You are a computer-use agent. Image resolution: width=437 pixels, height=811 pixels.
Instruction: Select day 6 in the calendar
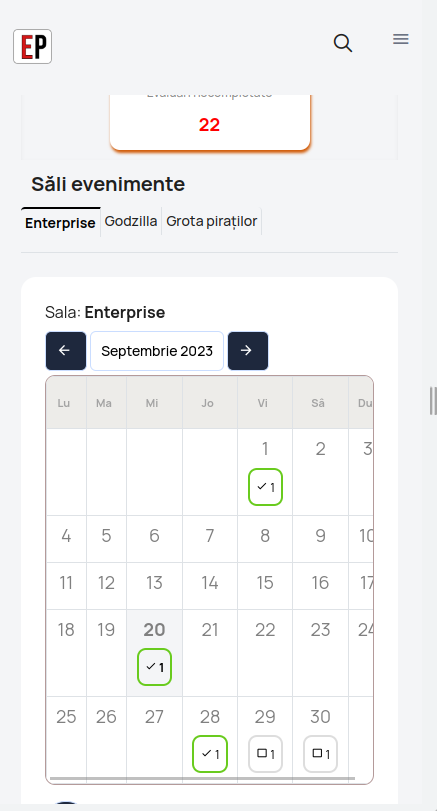(154, 536)
